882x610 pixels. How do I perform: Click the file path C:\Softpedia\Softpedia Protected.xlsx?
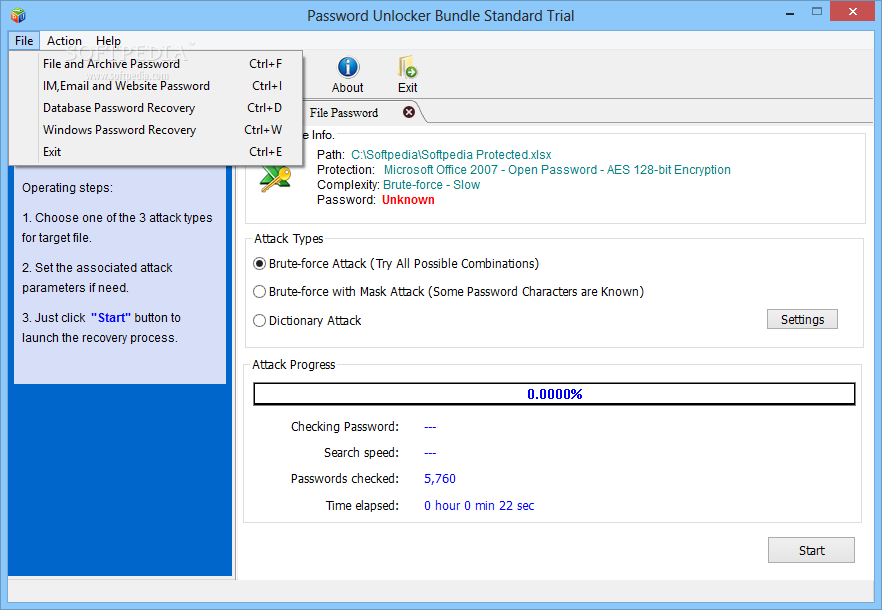tap(451, 155)
